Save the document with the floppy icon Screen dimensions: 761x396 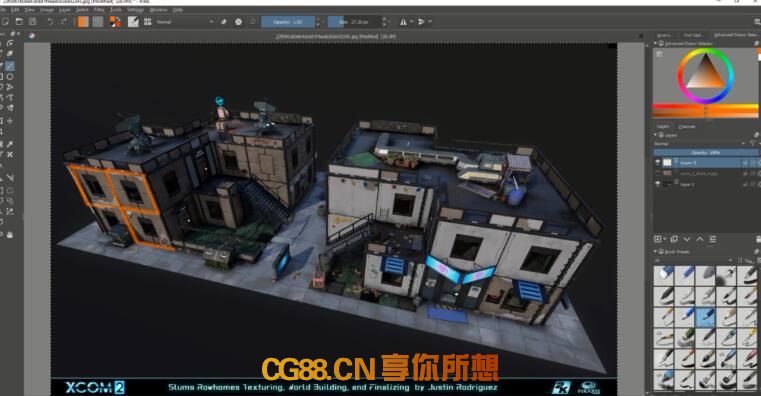33,21
